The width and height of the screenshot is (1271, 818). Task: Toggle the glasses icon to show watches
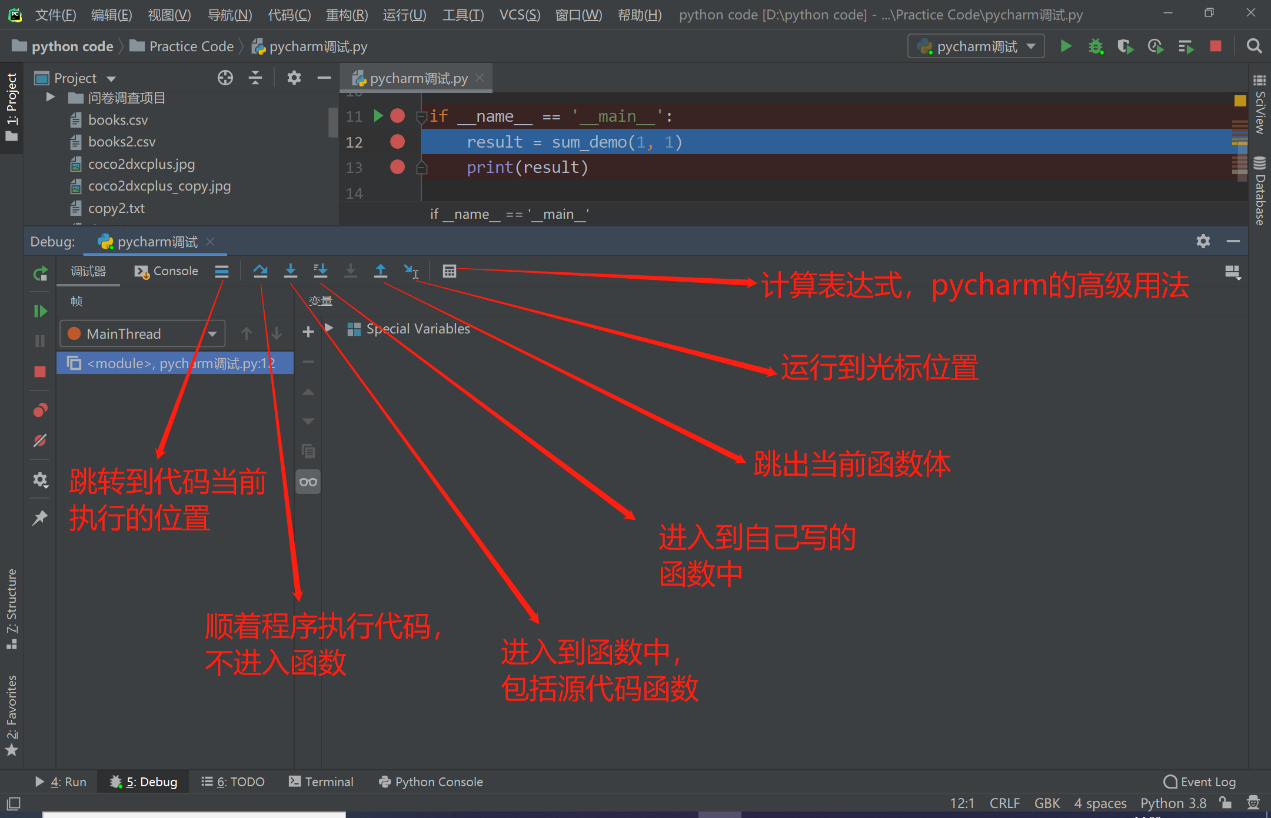coord(308,482)
